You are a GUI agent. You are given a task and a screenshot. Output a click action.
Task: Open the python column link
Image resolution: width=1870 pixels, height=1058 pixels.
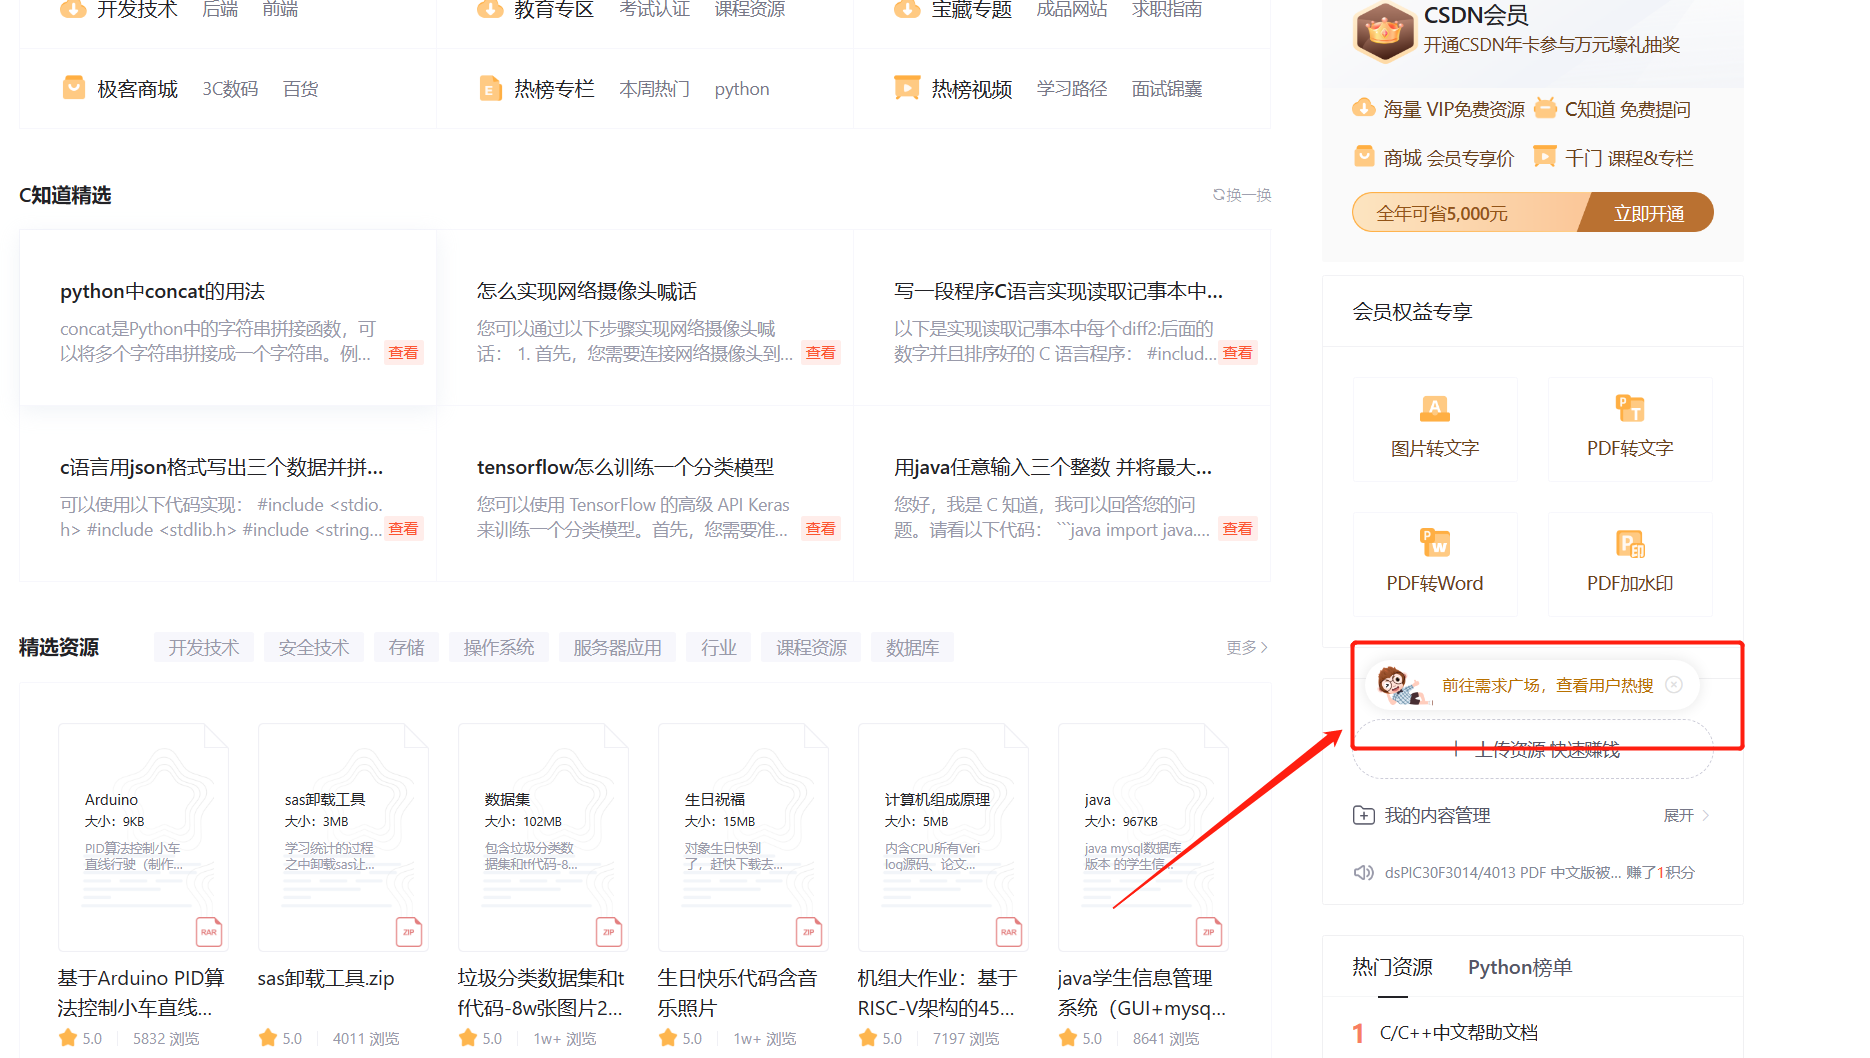[x=742, y=89]
